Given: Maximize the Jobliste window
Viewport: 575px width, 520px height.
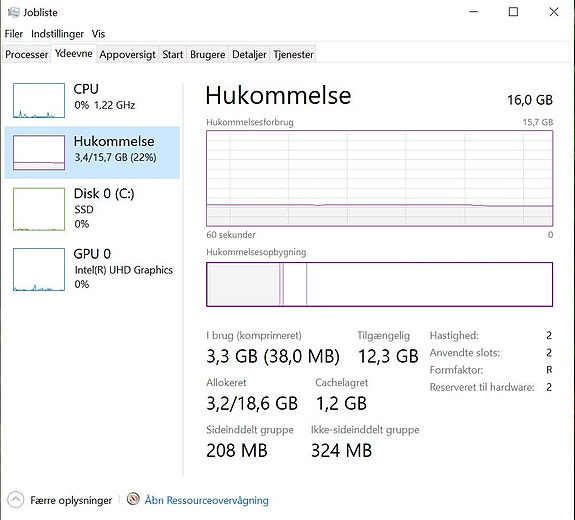Looking at the screenshot, I should pyautogui.click(x=513, y=12).
